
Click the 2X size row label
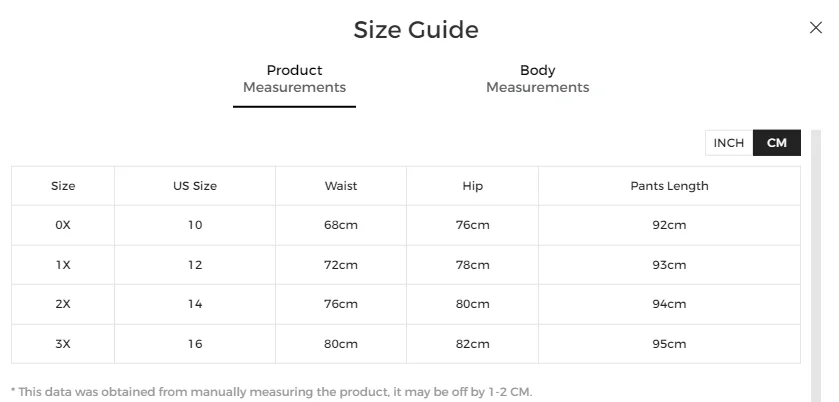tap(63, 304)
